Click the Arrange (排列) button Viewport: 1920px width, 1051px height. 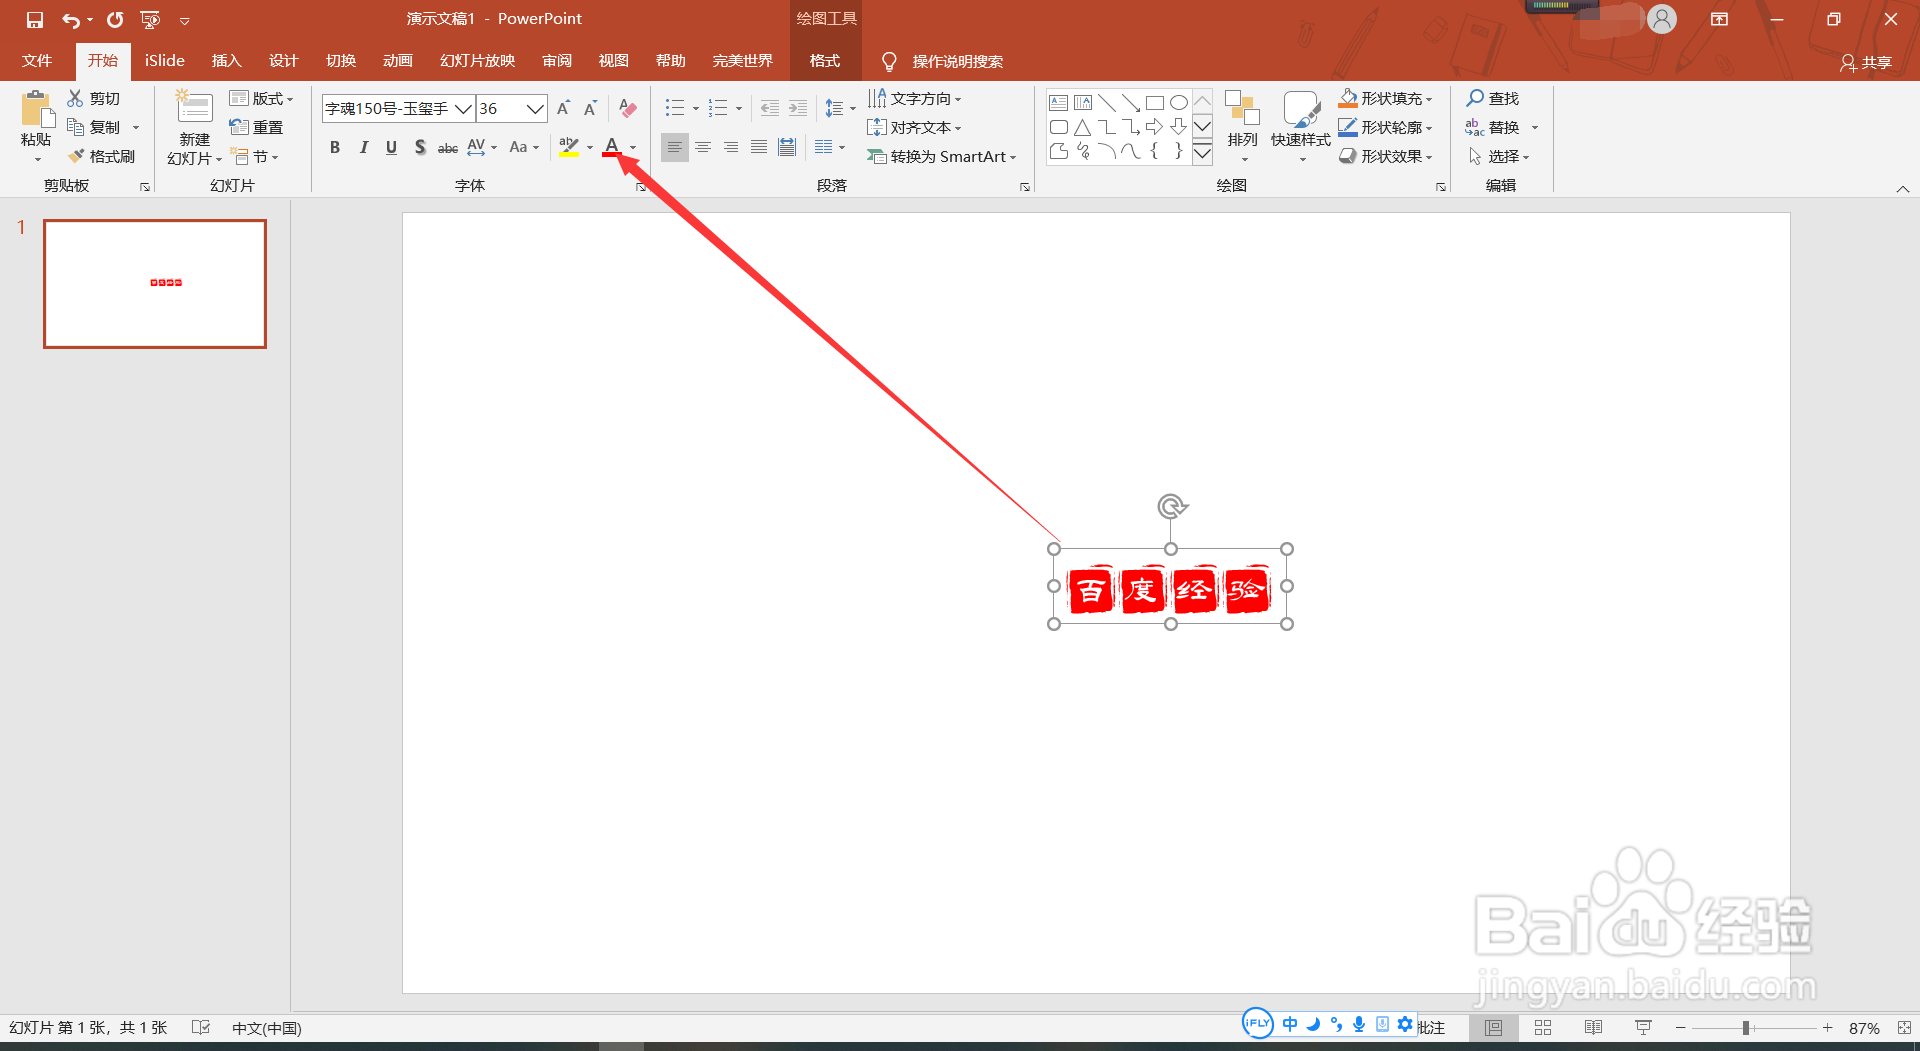click(x=1242, y=126)
